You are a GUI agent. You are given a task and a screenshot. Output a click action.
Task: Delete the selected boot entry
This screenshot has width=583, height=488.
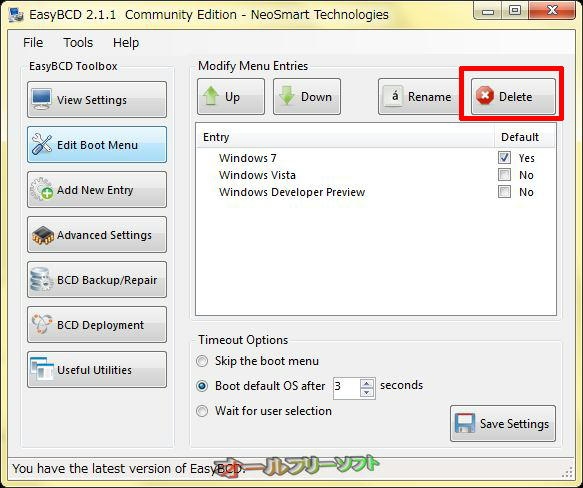[x=513, y=97]
